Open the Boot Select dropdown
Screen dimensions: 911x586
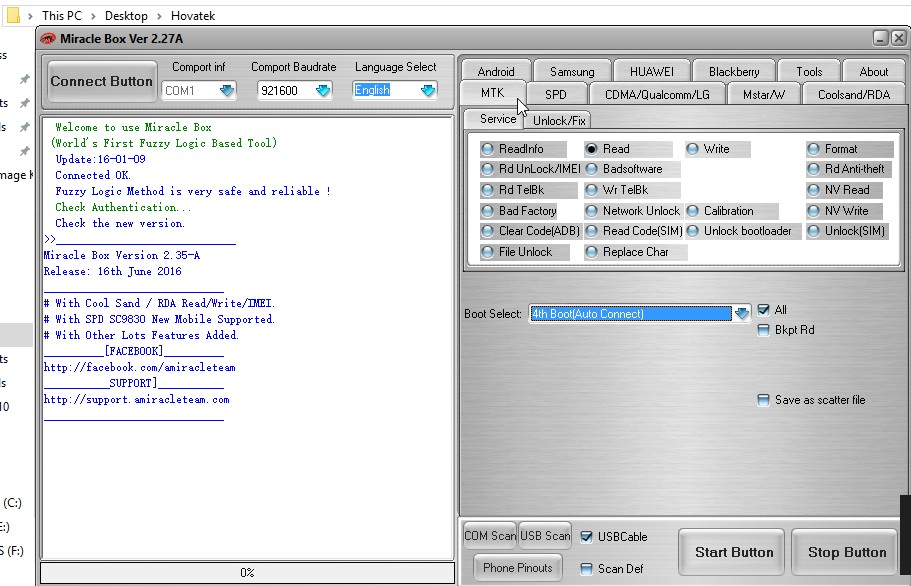click(741, 314)
